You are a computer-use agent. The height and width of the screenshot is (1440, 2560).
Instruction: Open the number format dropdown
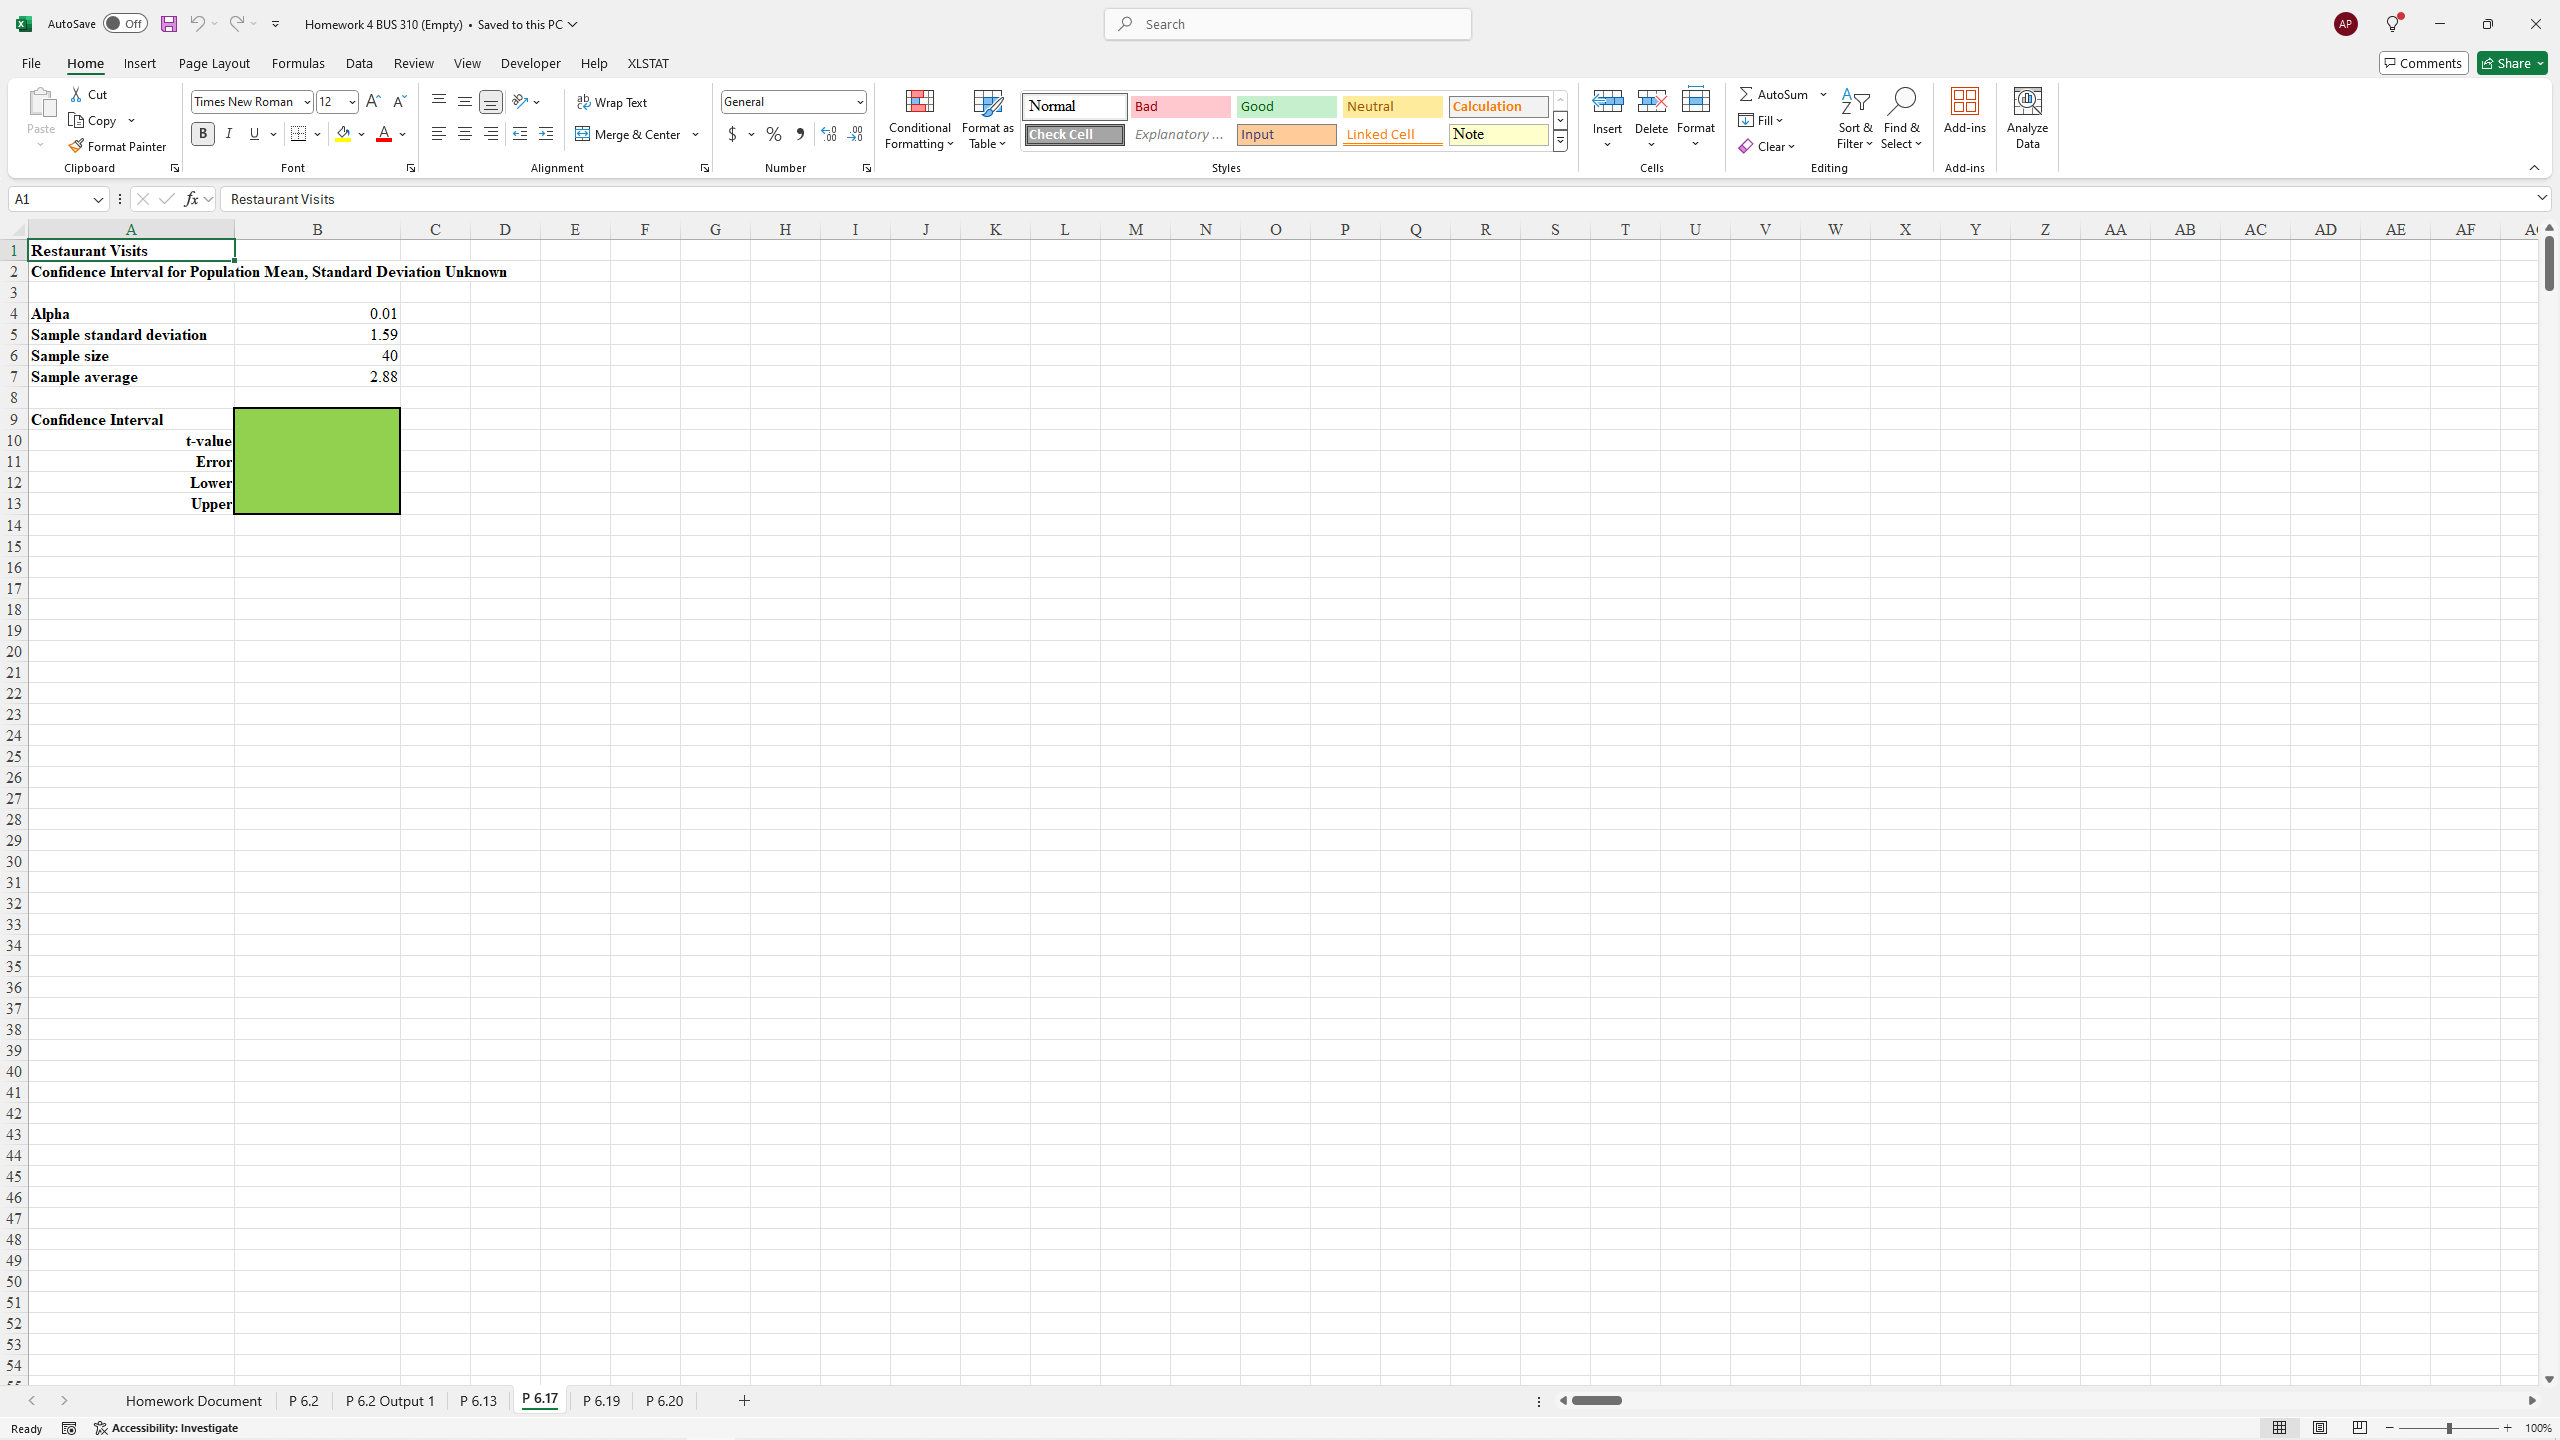(x=860, y=101)
